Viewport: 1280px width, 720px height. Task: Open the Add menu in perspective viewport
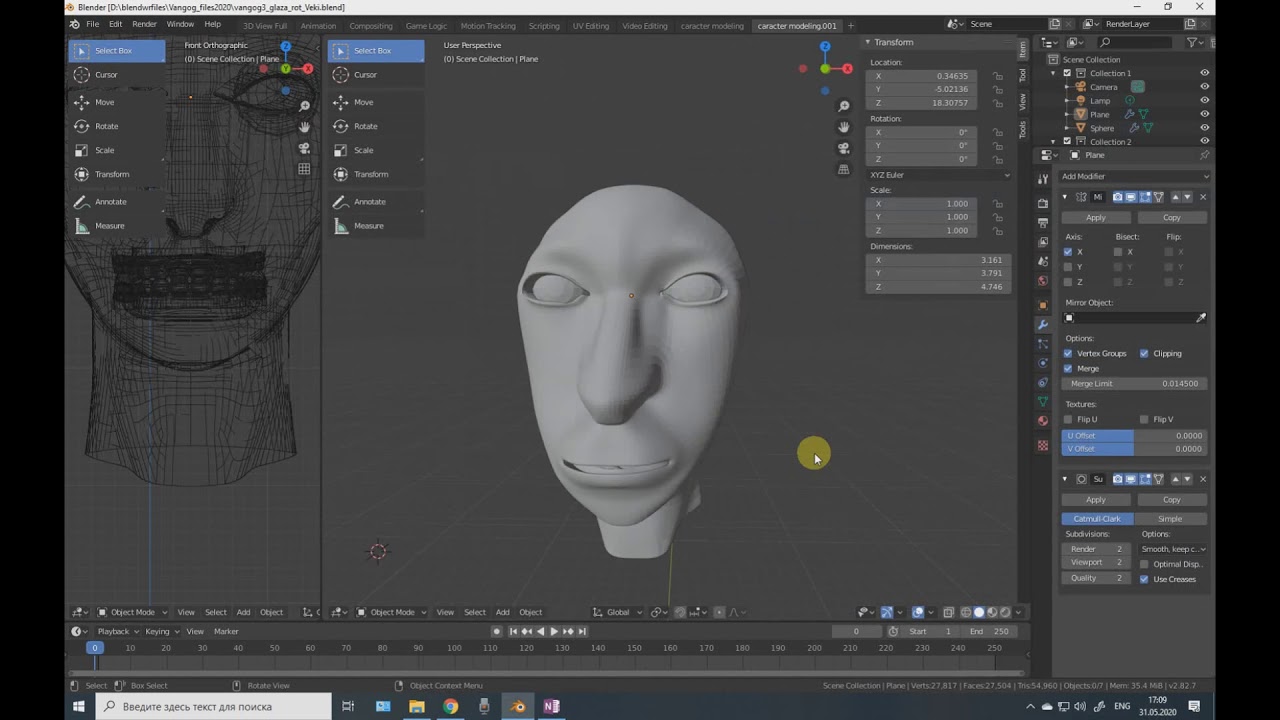pos(502,612)
